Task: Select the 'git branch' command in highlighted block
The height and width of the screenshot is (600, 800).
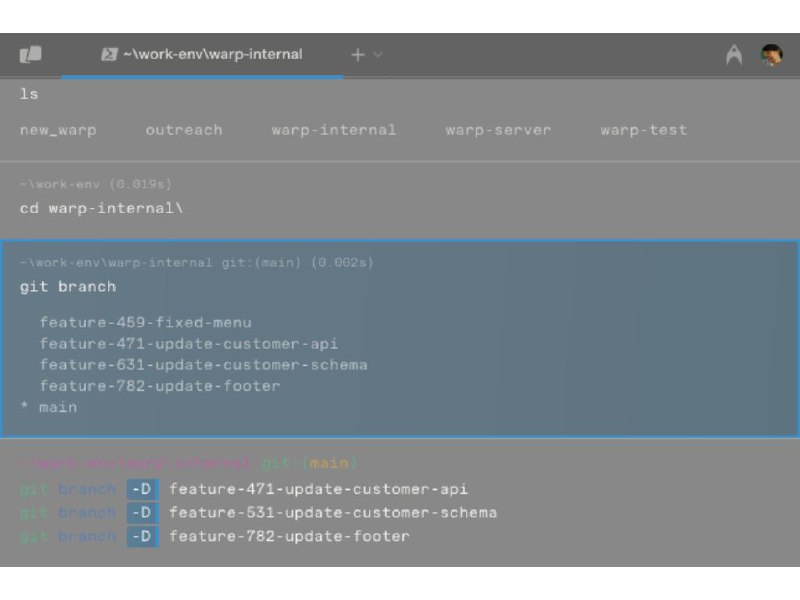Action: click(x=68, y=287)
